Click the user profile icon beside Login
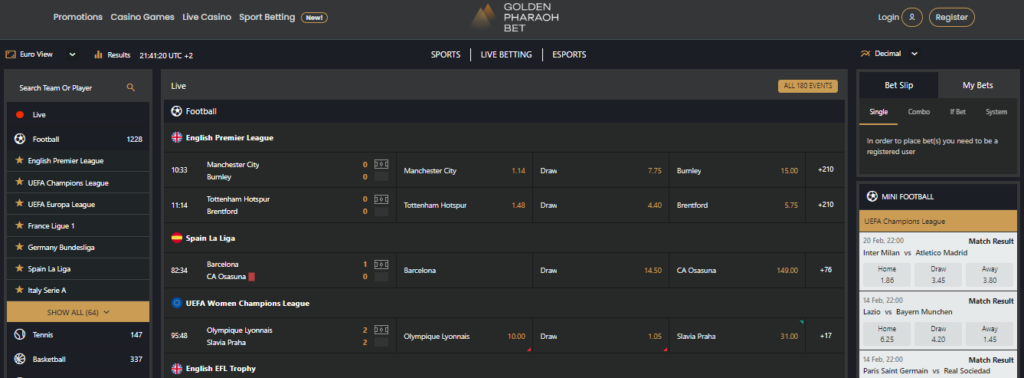 (x=912, y=18)
